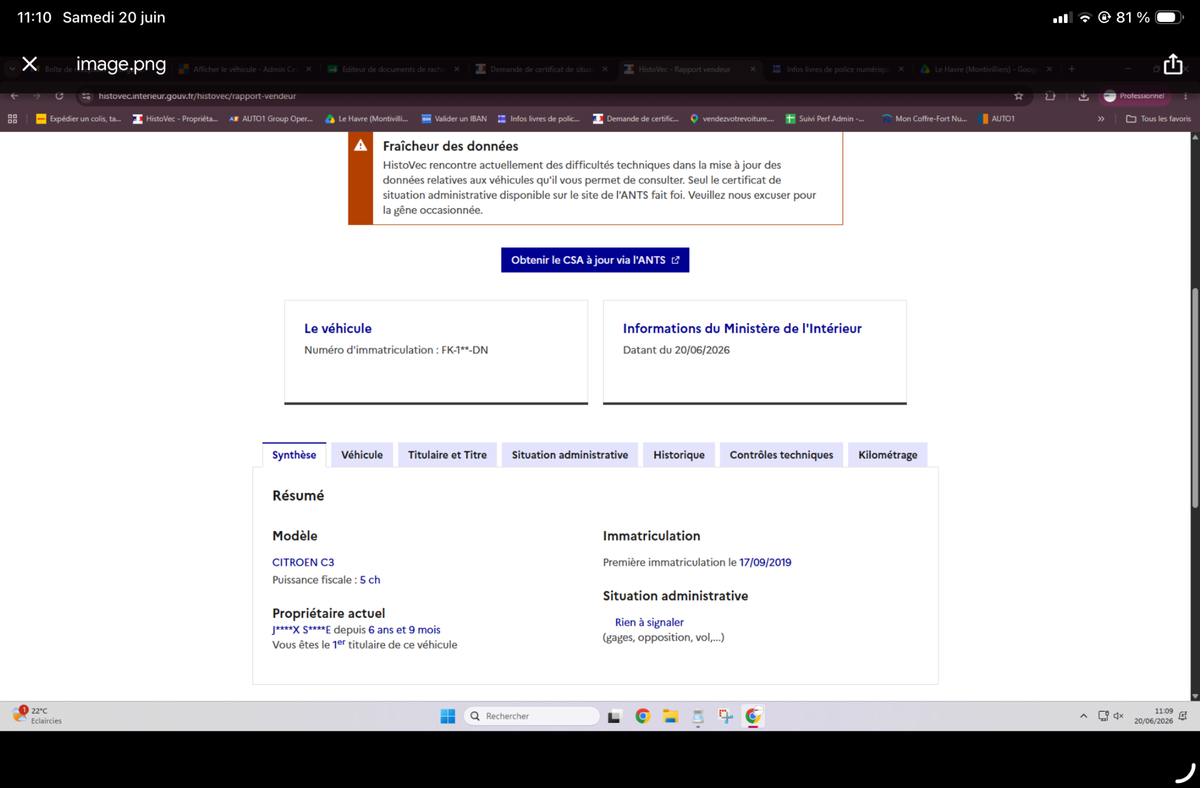Click the 6 ans et 9 mois text
Viewport: 1200px width, 788px height.
404,630
